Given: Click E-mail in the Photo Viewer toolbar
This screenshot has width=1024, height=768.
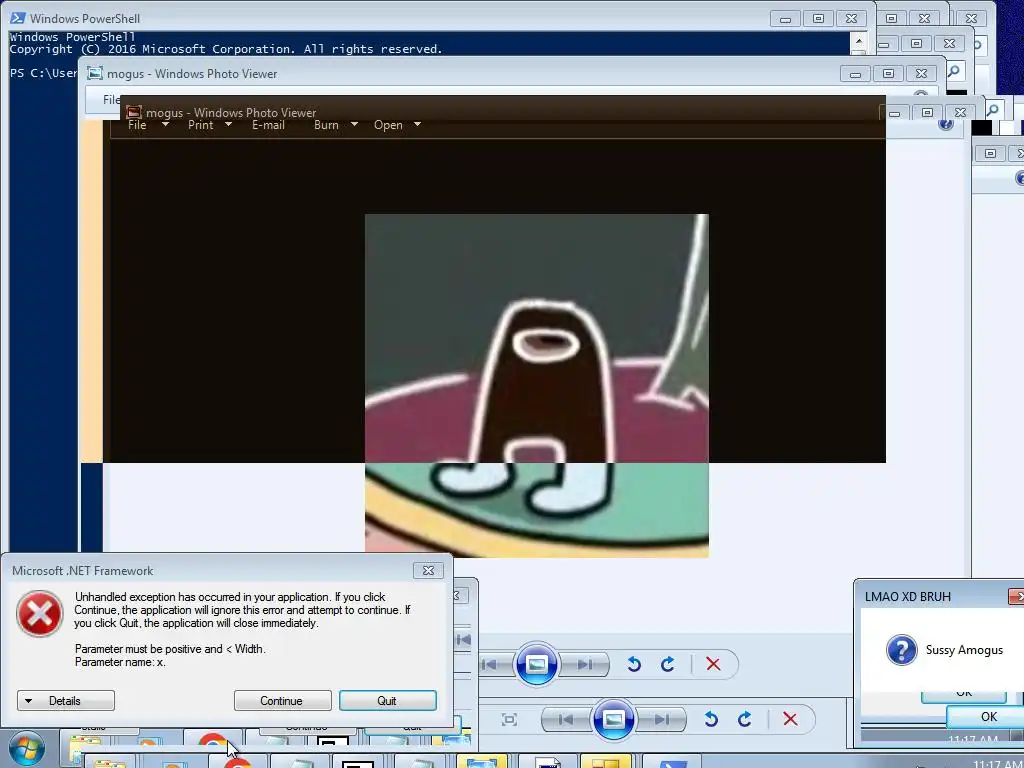Looking at the screenshot, I should point(268,125).
